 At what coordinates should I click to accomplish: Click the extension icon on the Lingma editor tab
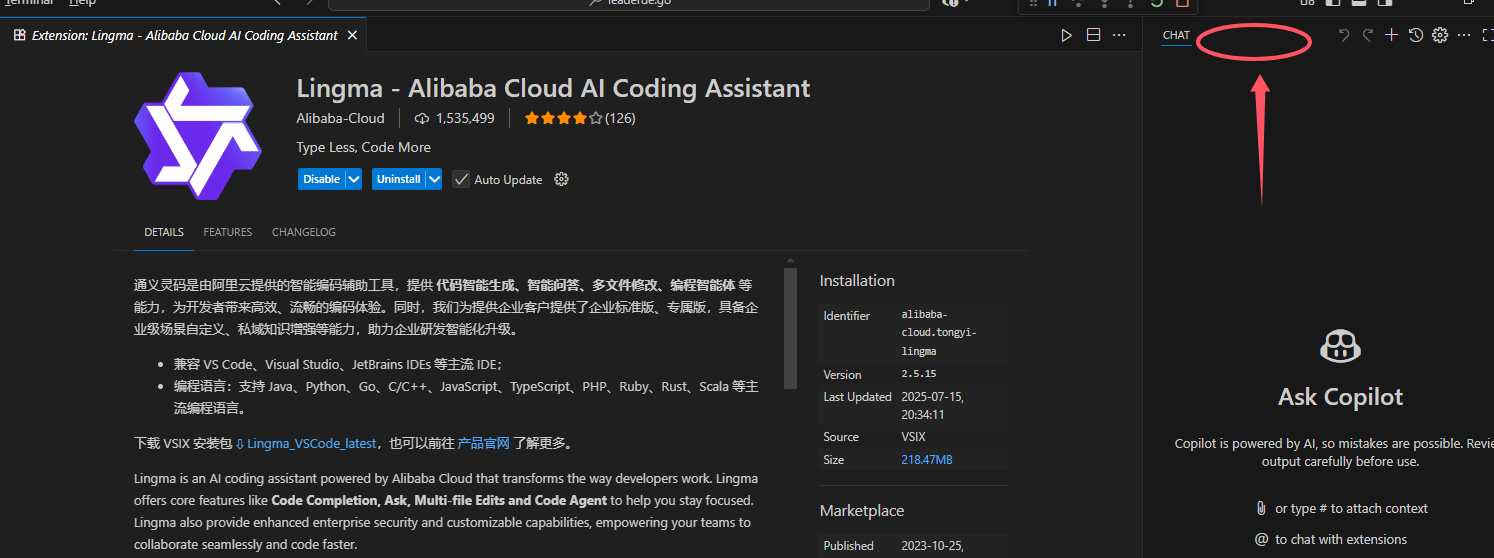pos(20,35)
